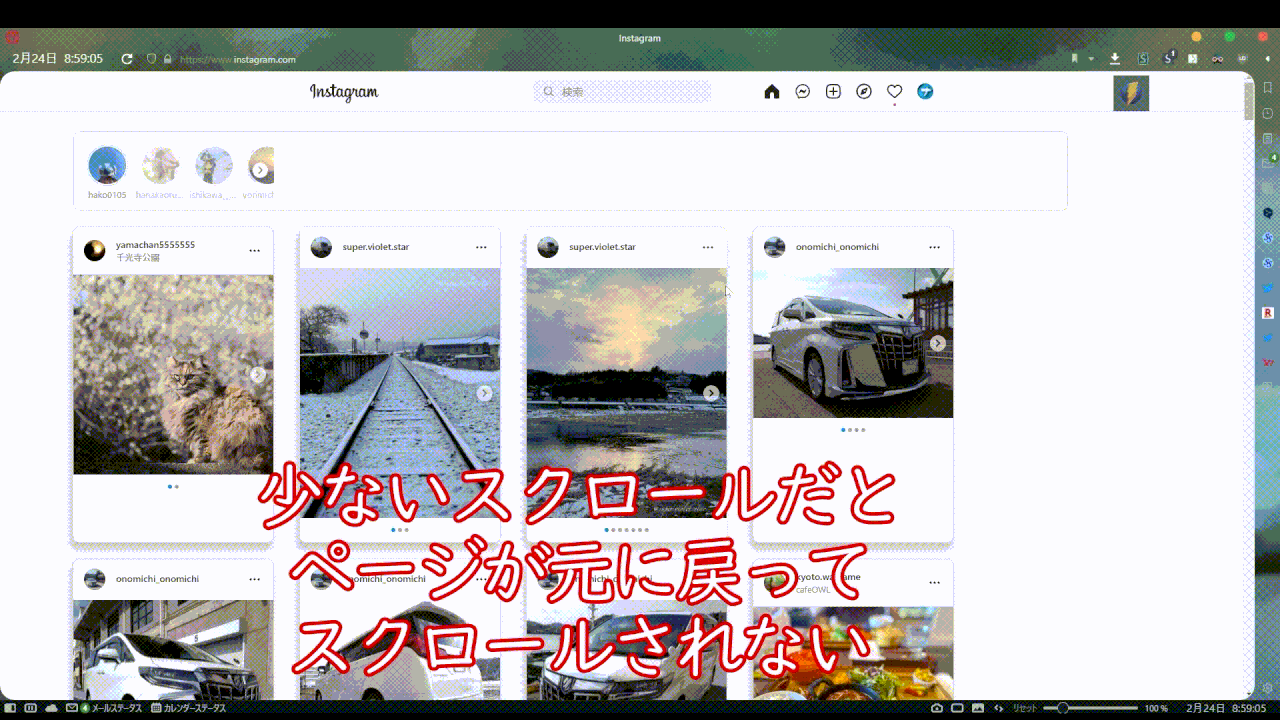Open sync cloud icon in status bar
1280x720 pixels.
(51, 708)
